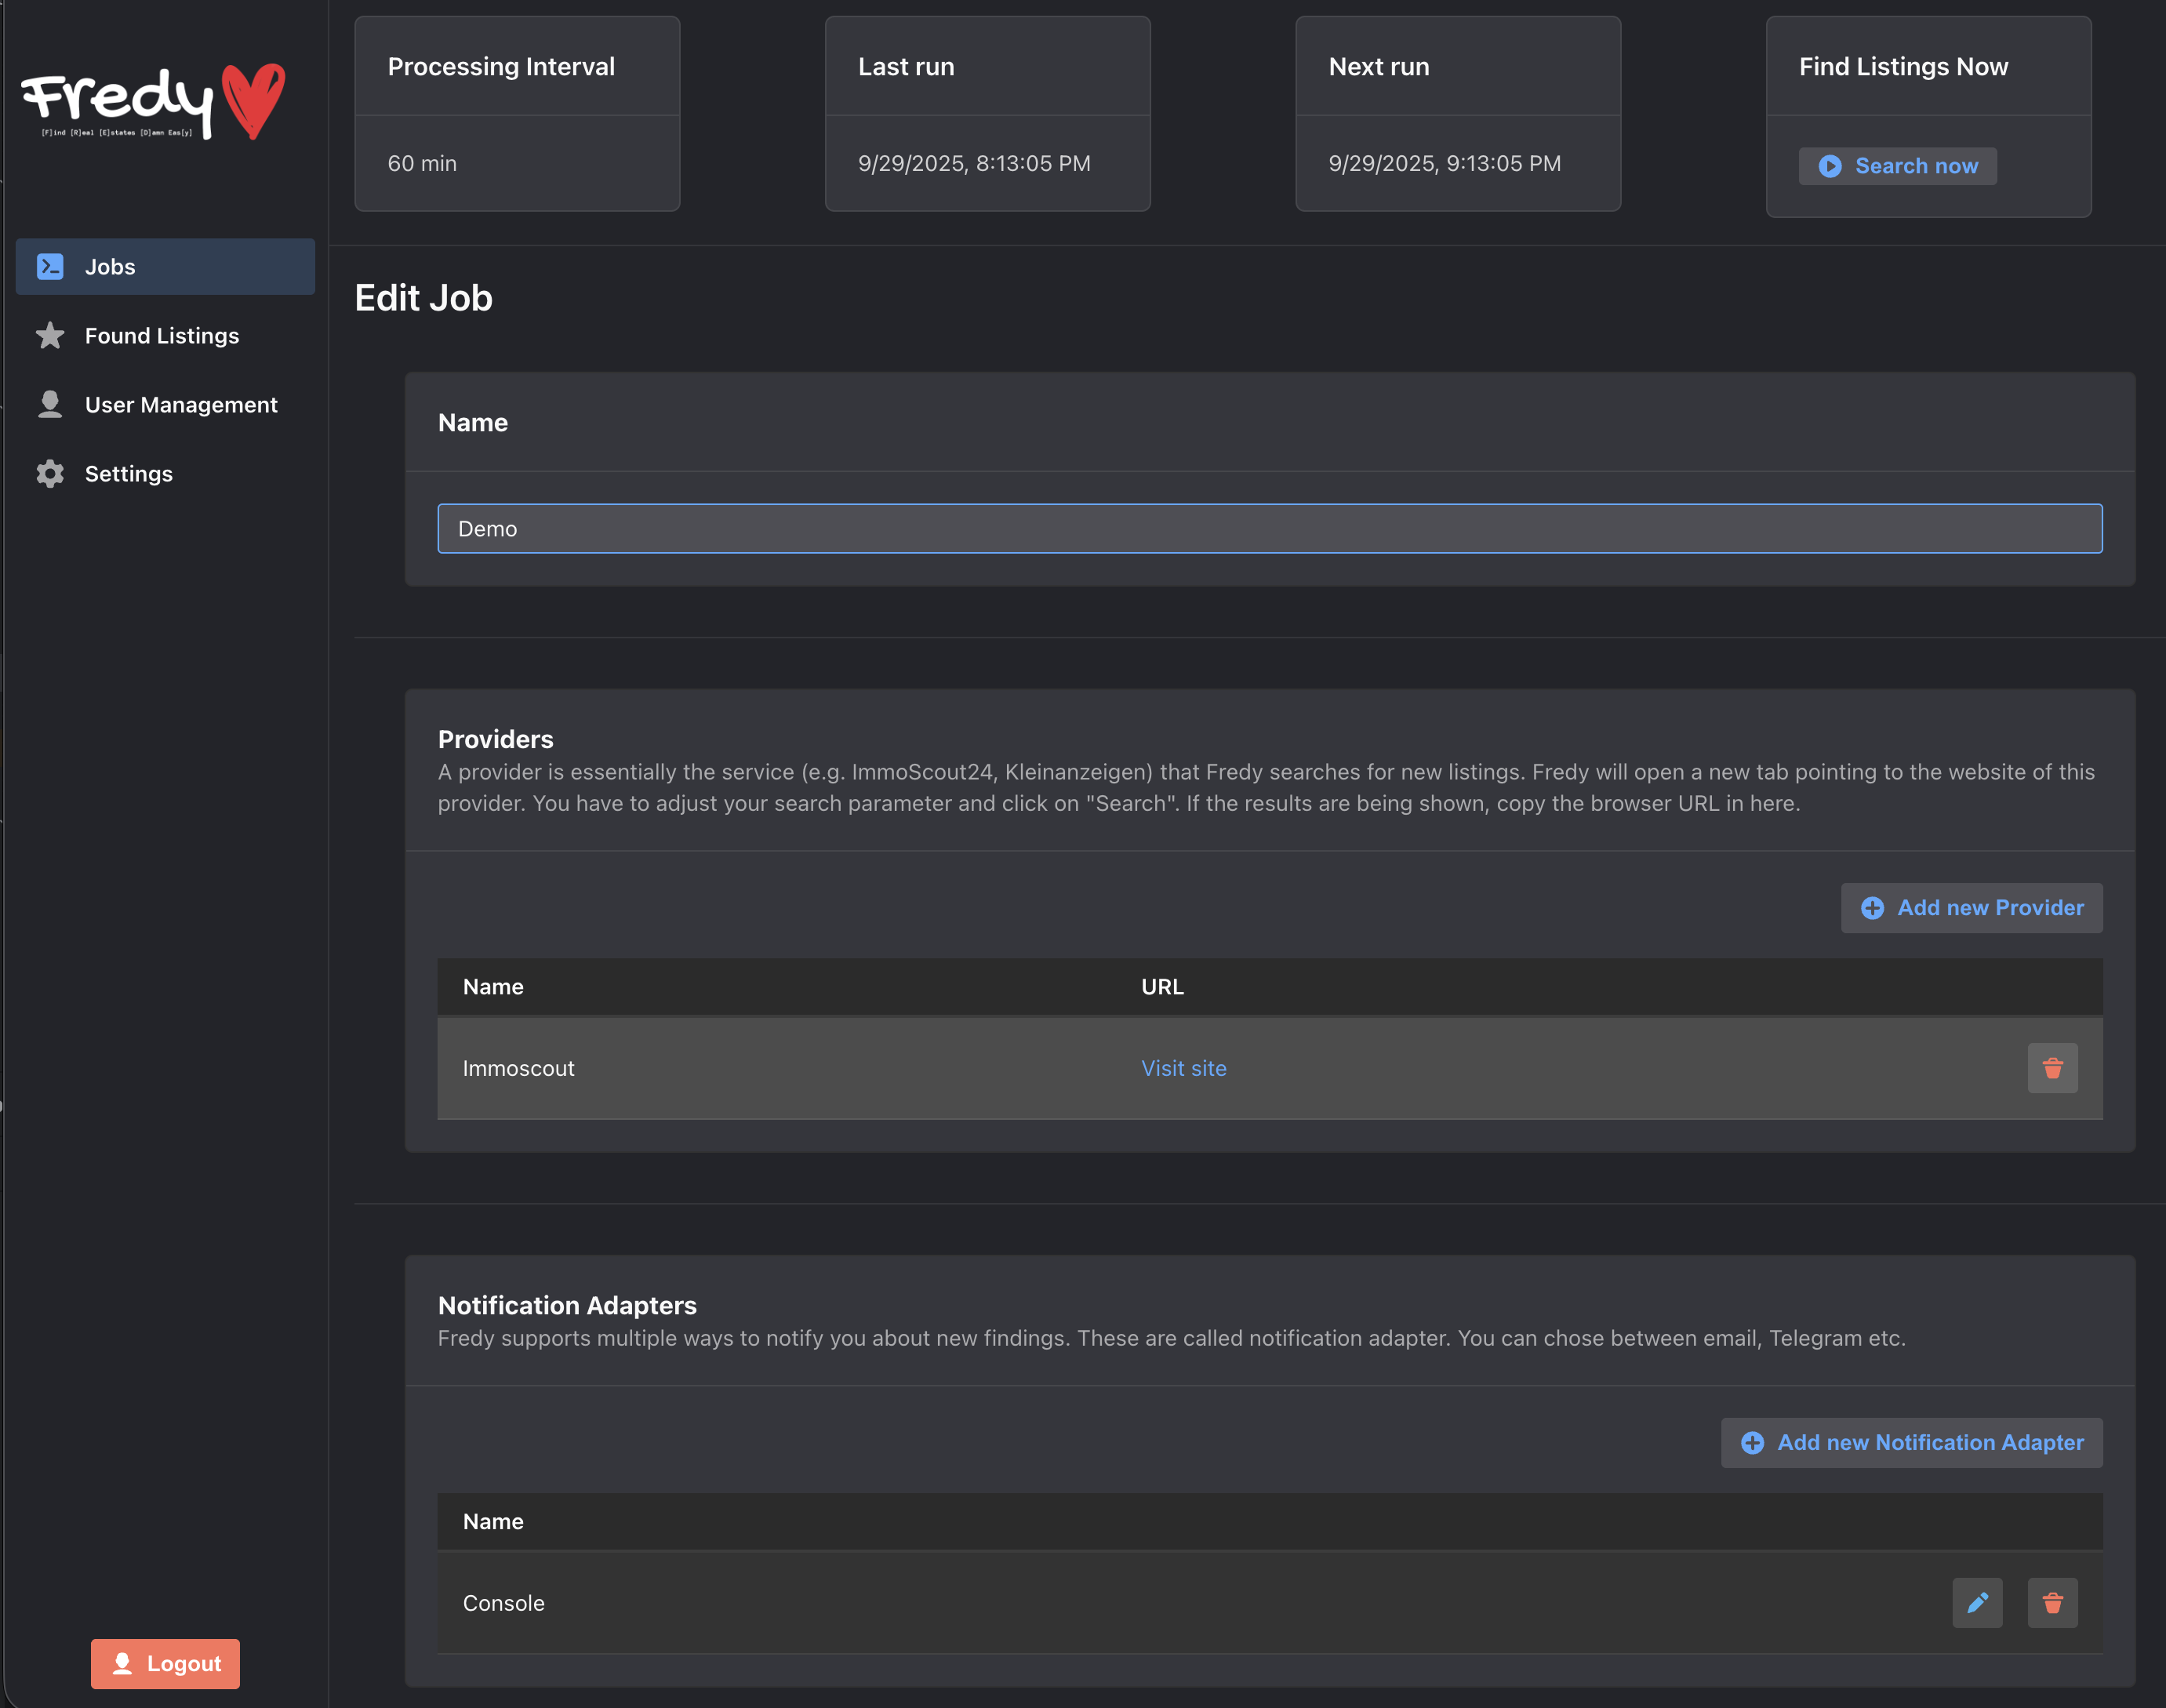Click Add new Provider button
This screenshot has height=1708, width=2166.
1972,908
